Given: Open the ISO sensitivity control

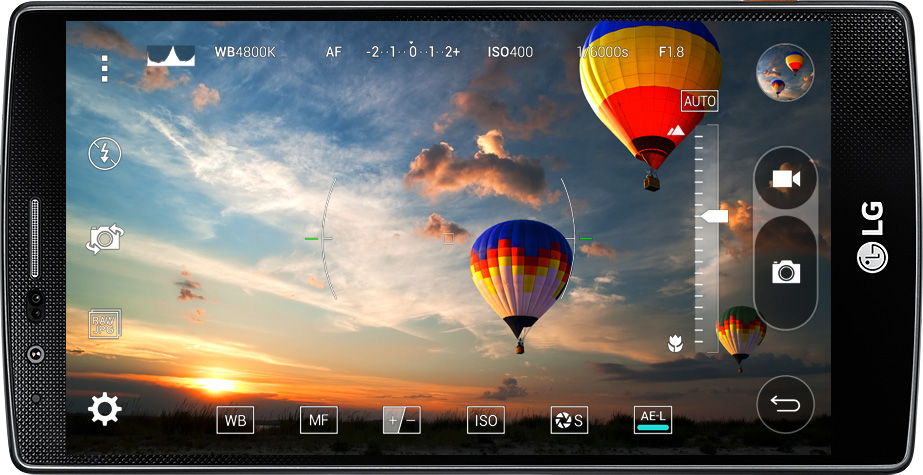Looking at the screenshot, I should (x=486, y=421).
